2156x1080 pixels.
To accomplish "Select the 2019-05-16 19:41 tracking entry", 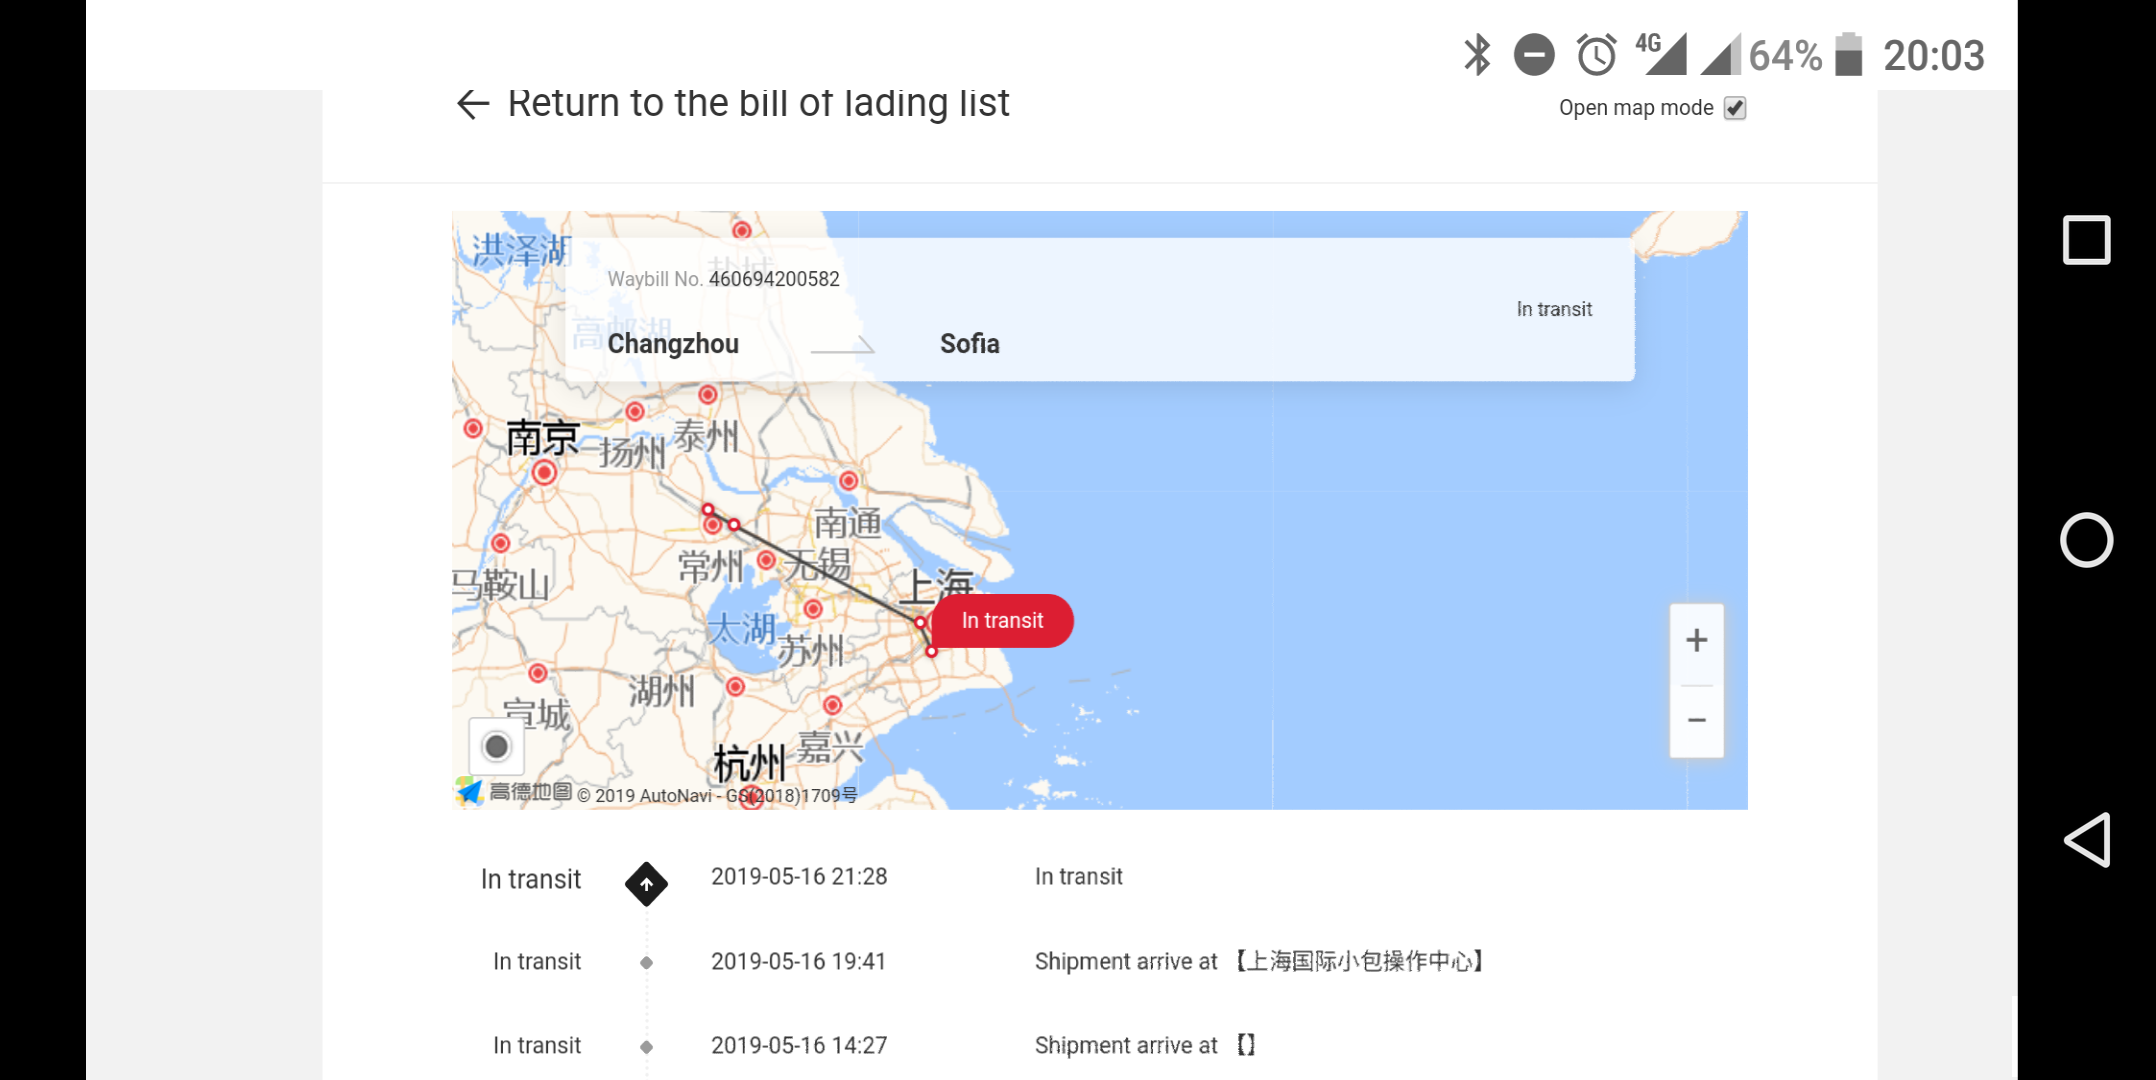I will point(798,962).
